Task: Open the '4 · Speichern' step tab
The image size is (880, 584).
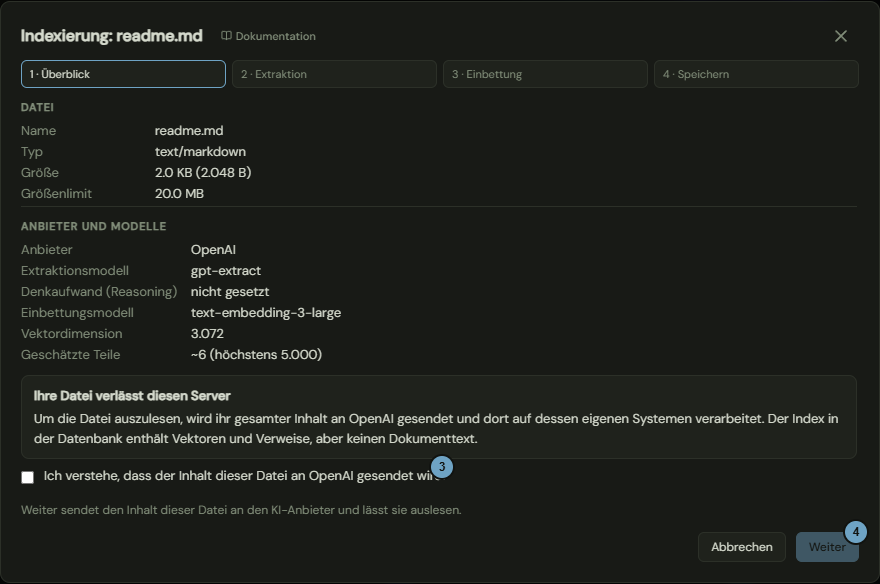Action: click(757, 74)
